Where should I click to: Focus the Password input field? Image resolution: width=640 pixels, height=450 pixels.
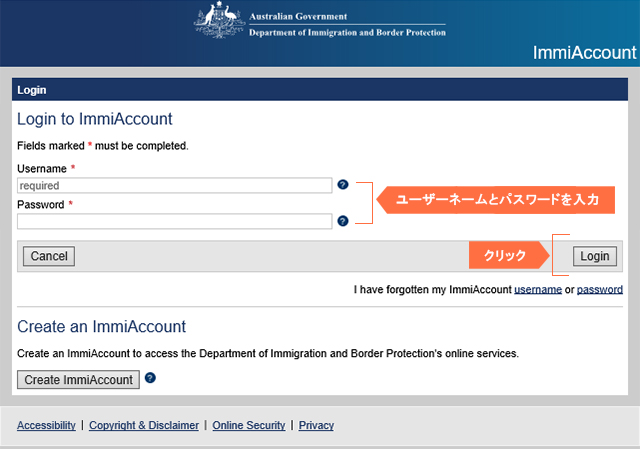pyautogui.click(x=175, y=221)
